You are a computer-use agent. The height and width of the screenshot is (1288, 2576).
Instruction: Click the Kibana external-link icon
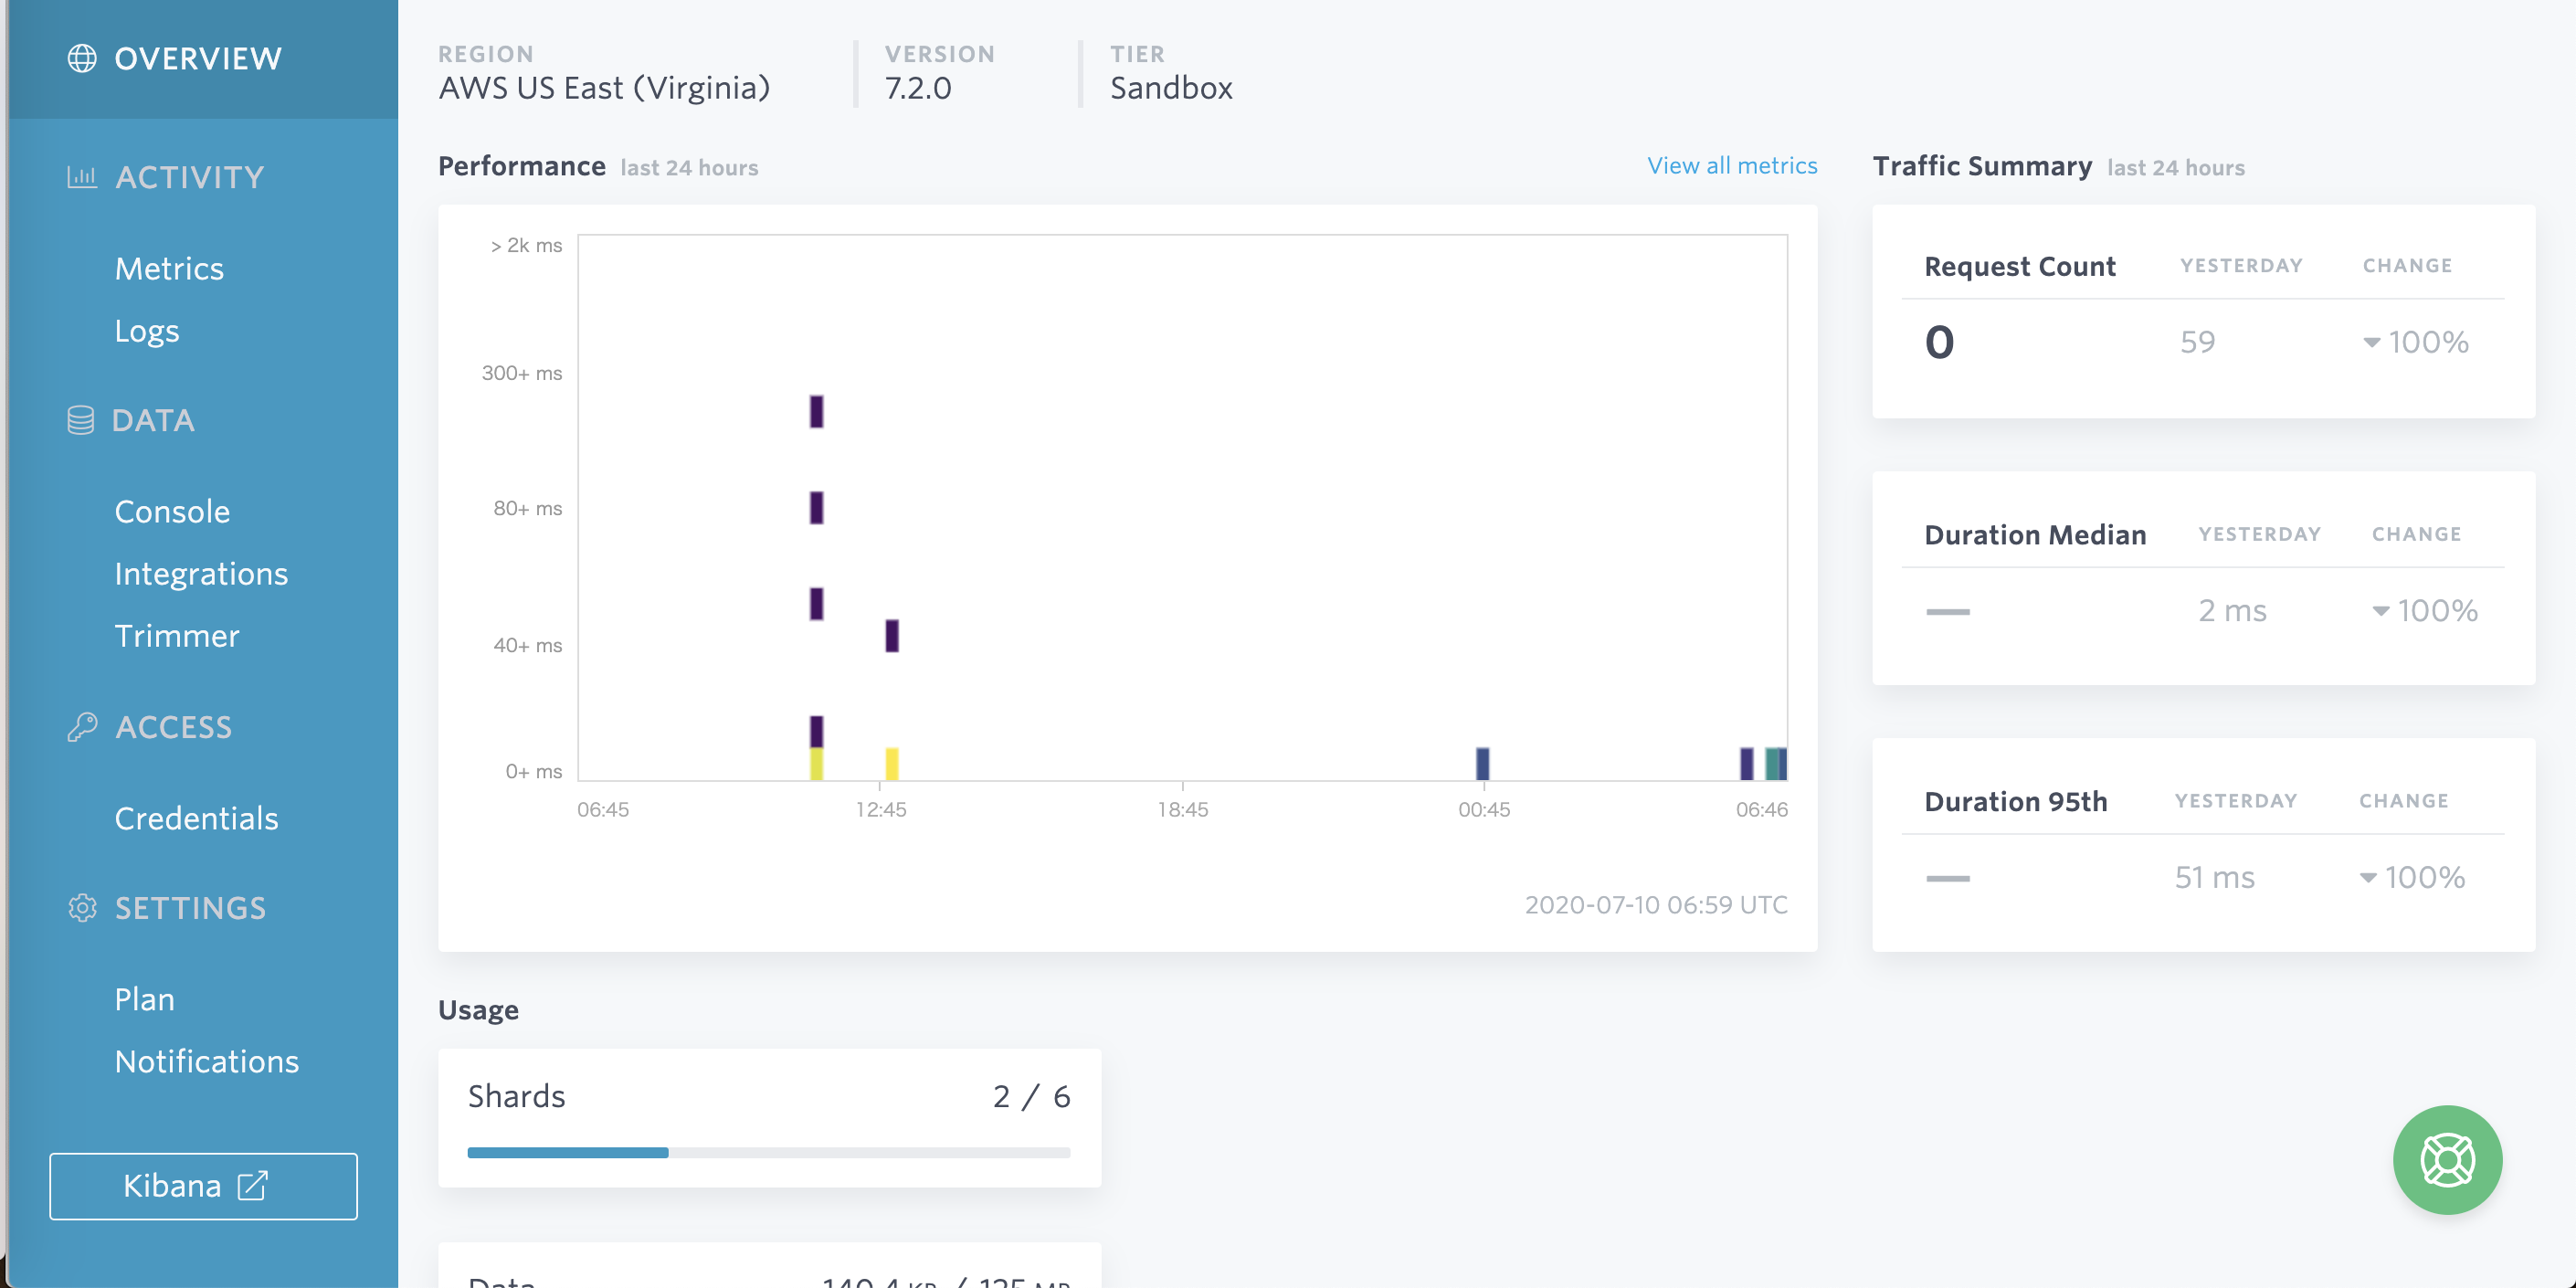click(253, 1186)
